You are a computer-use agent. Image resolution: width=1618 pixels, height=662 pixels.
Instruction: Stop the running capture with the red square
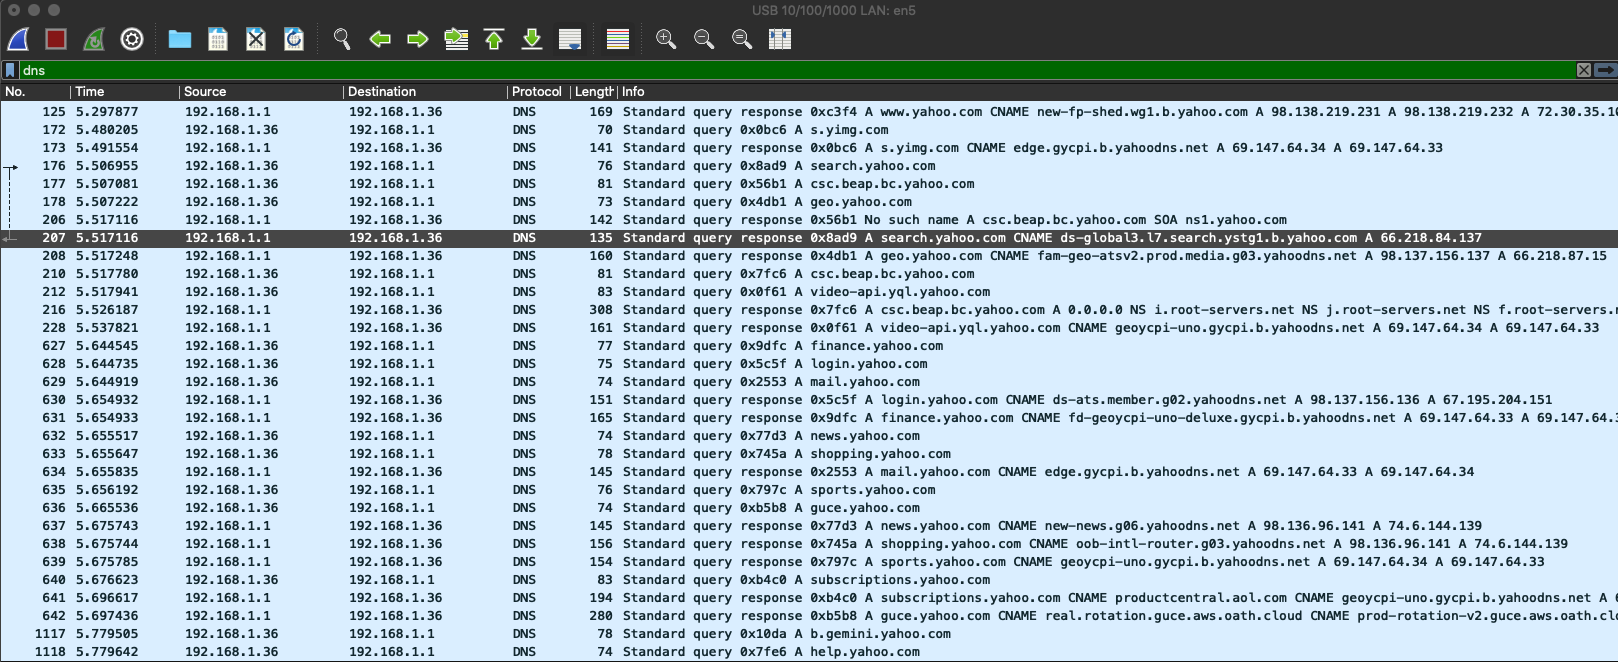tap(56, 39)
